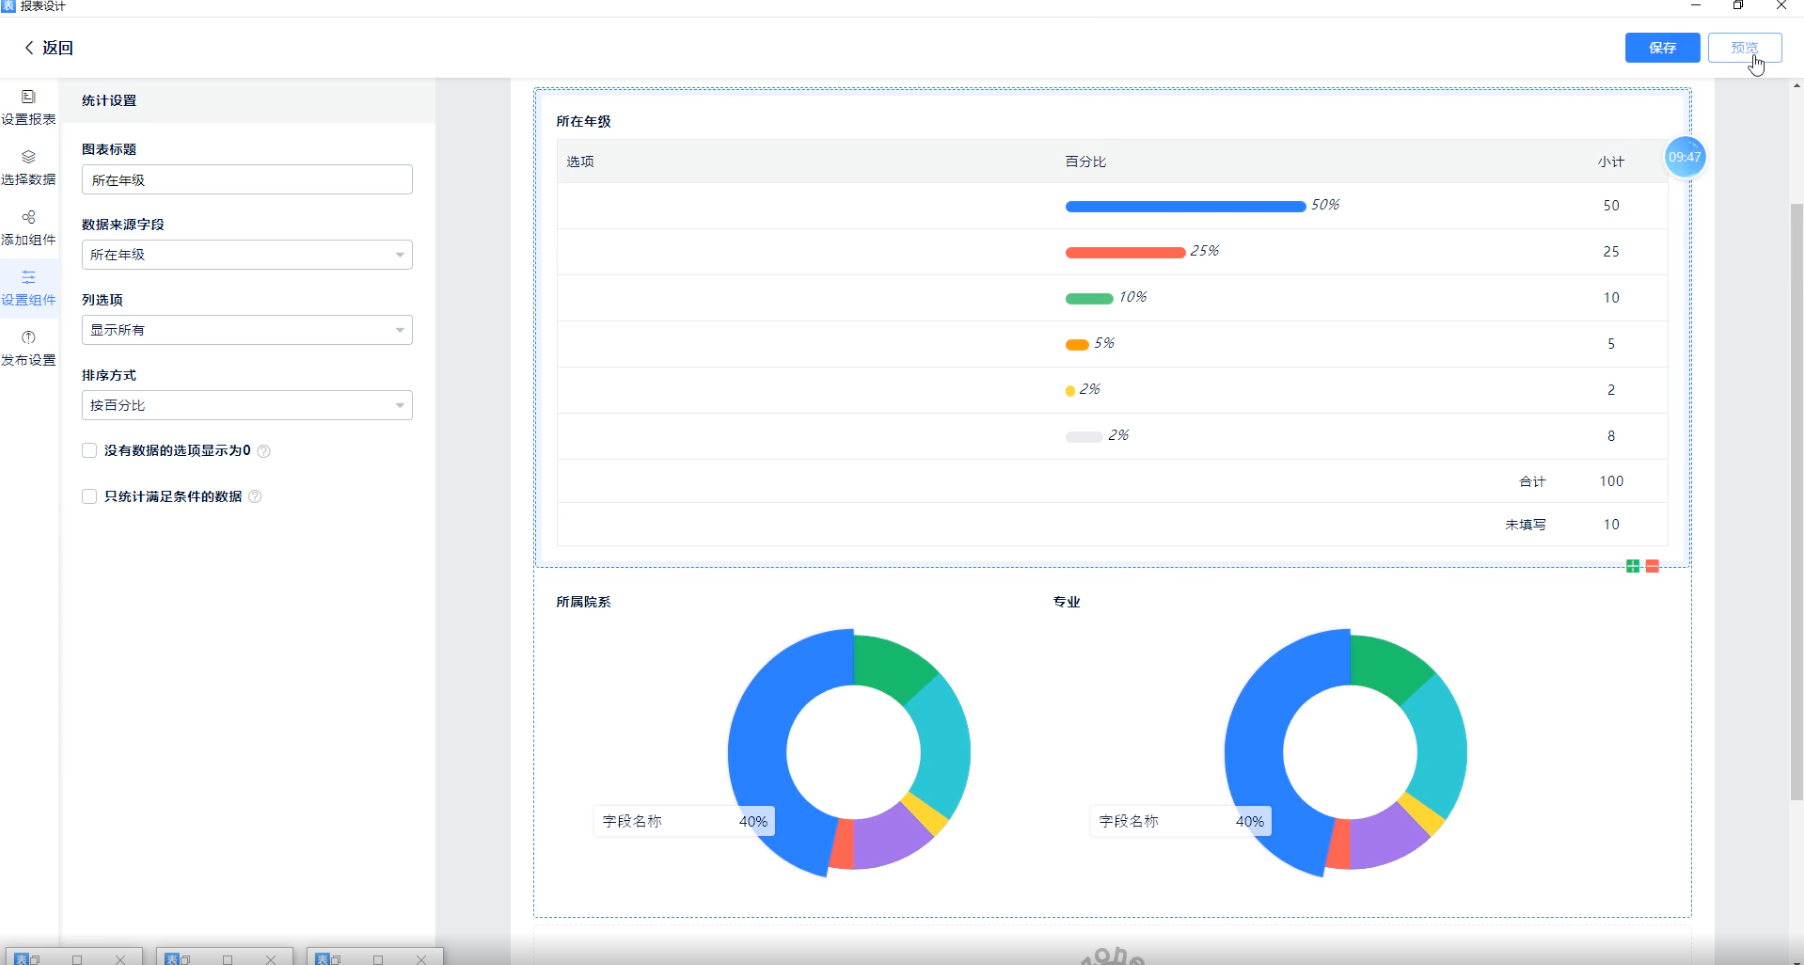Click the red remove-component minus icon
1804x965 pixels.
(1652, 566)
